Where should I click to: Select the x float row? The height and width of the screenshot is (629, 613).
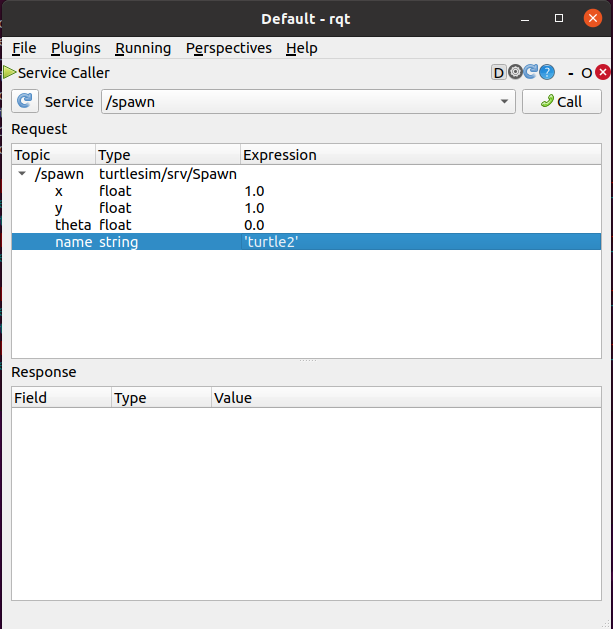click(306, 191)
